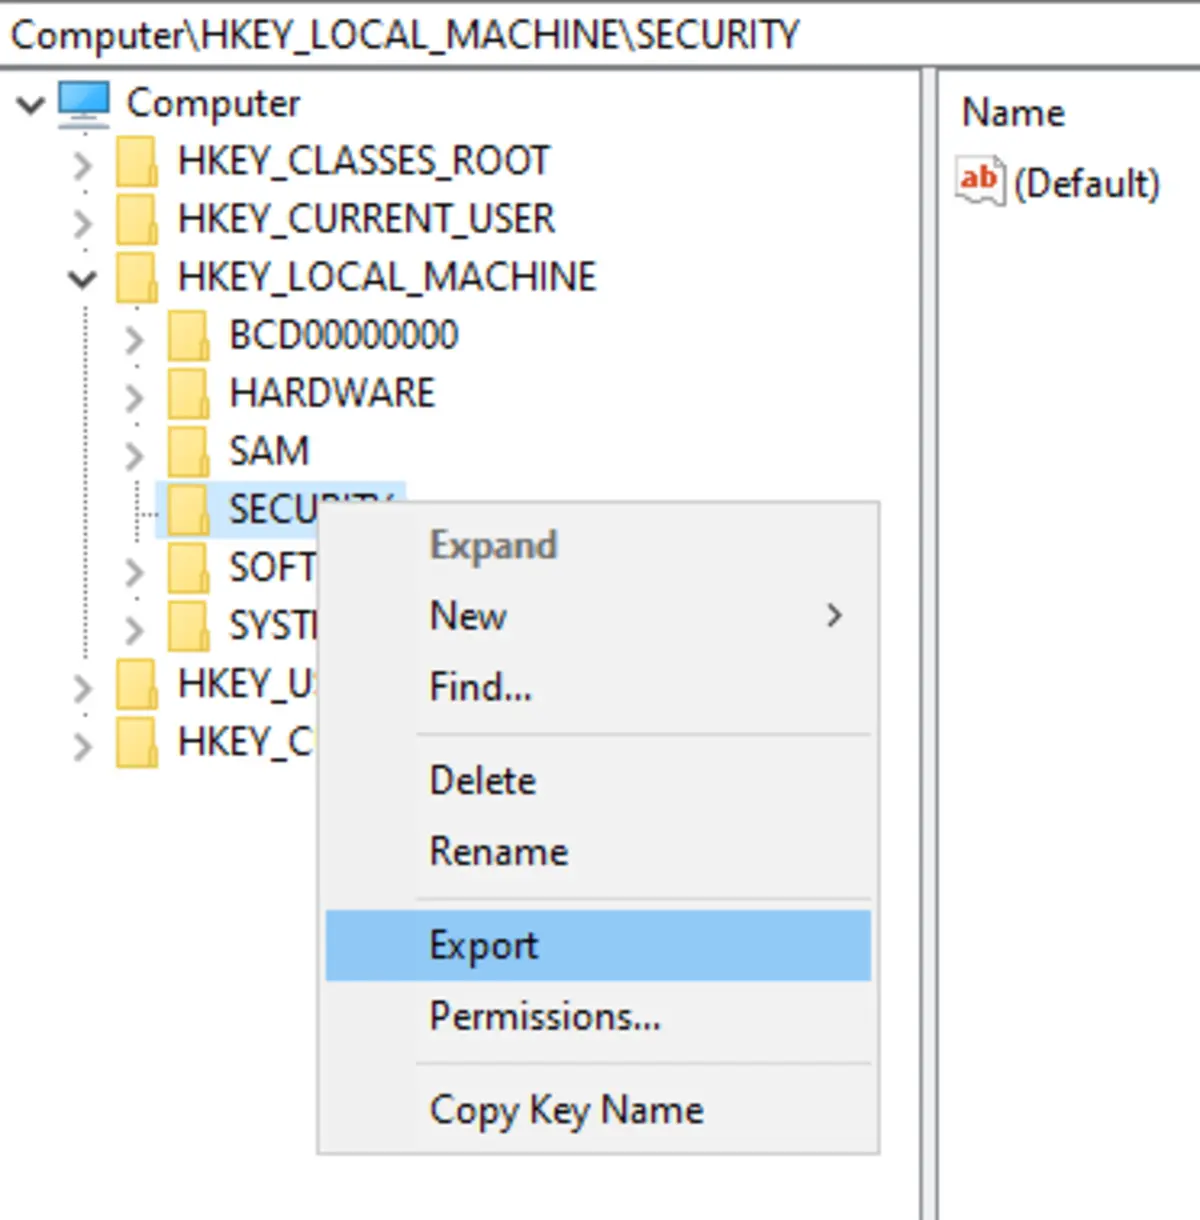Select the HKEY_CURRENT_USER tree label
The width and height of the screenshot is (1200, 1220).
click(366, 219)
